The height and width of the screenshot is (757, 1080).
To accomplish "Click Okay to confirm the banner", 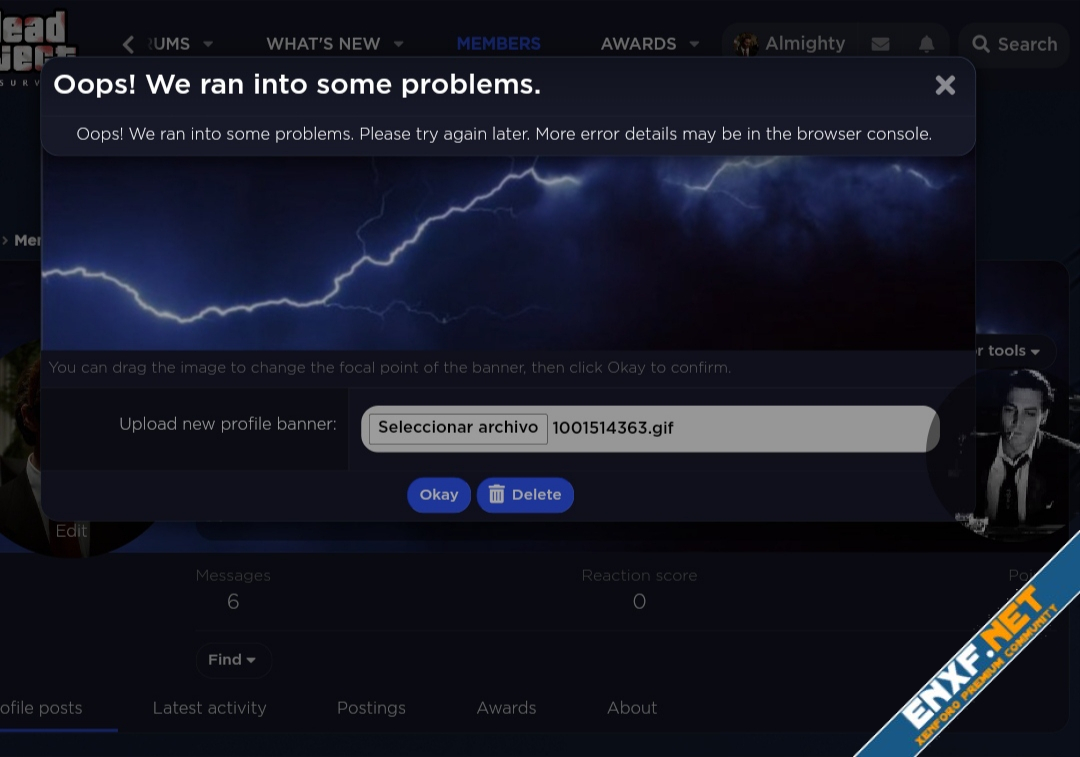I will click(438, 495).
